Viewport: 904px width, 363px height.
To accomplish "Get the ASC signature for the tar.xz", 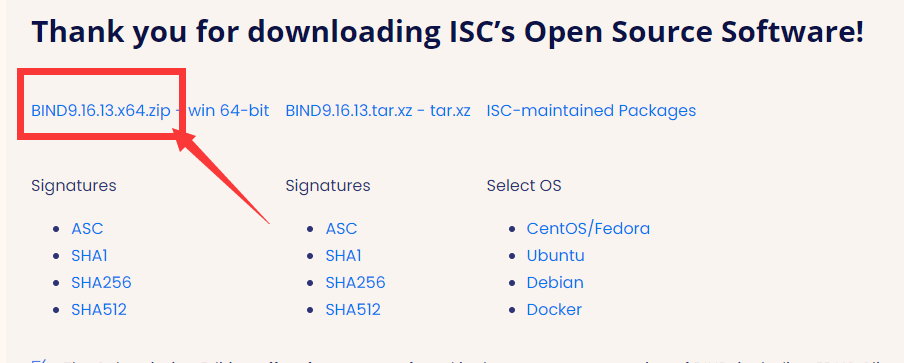I will 341,228.
